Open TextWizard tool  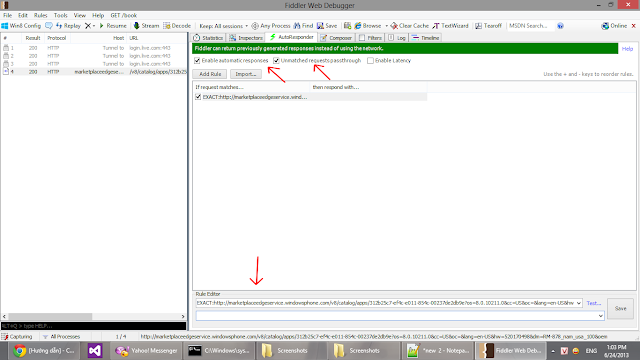451,26
